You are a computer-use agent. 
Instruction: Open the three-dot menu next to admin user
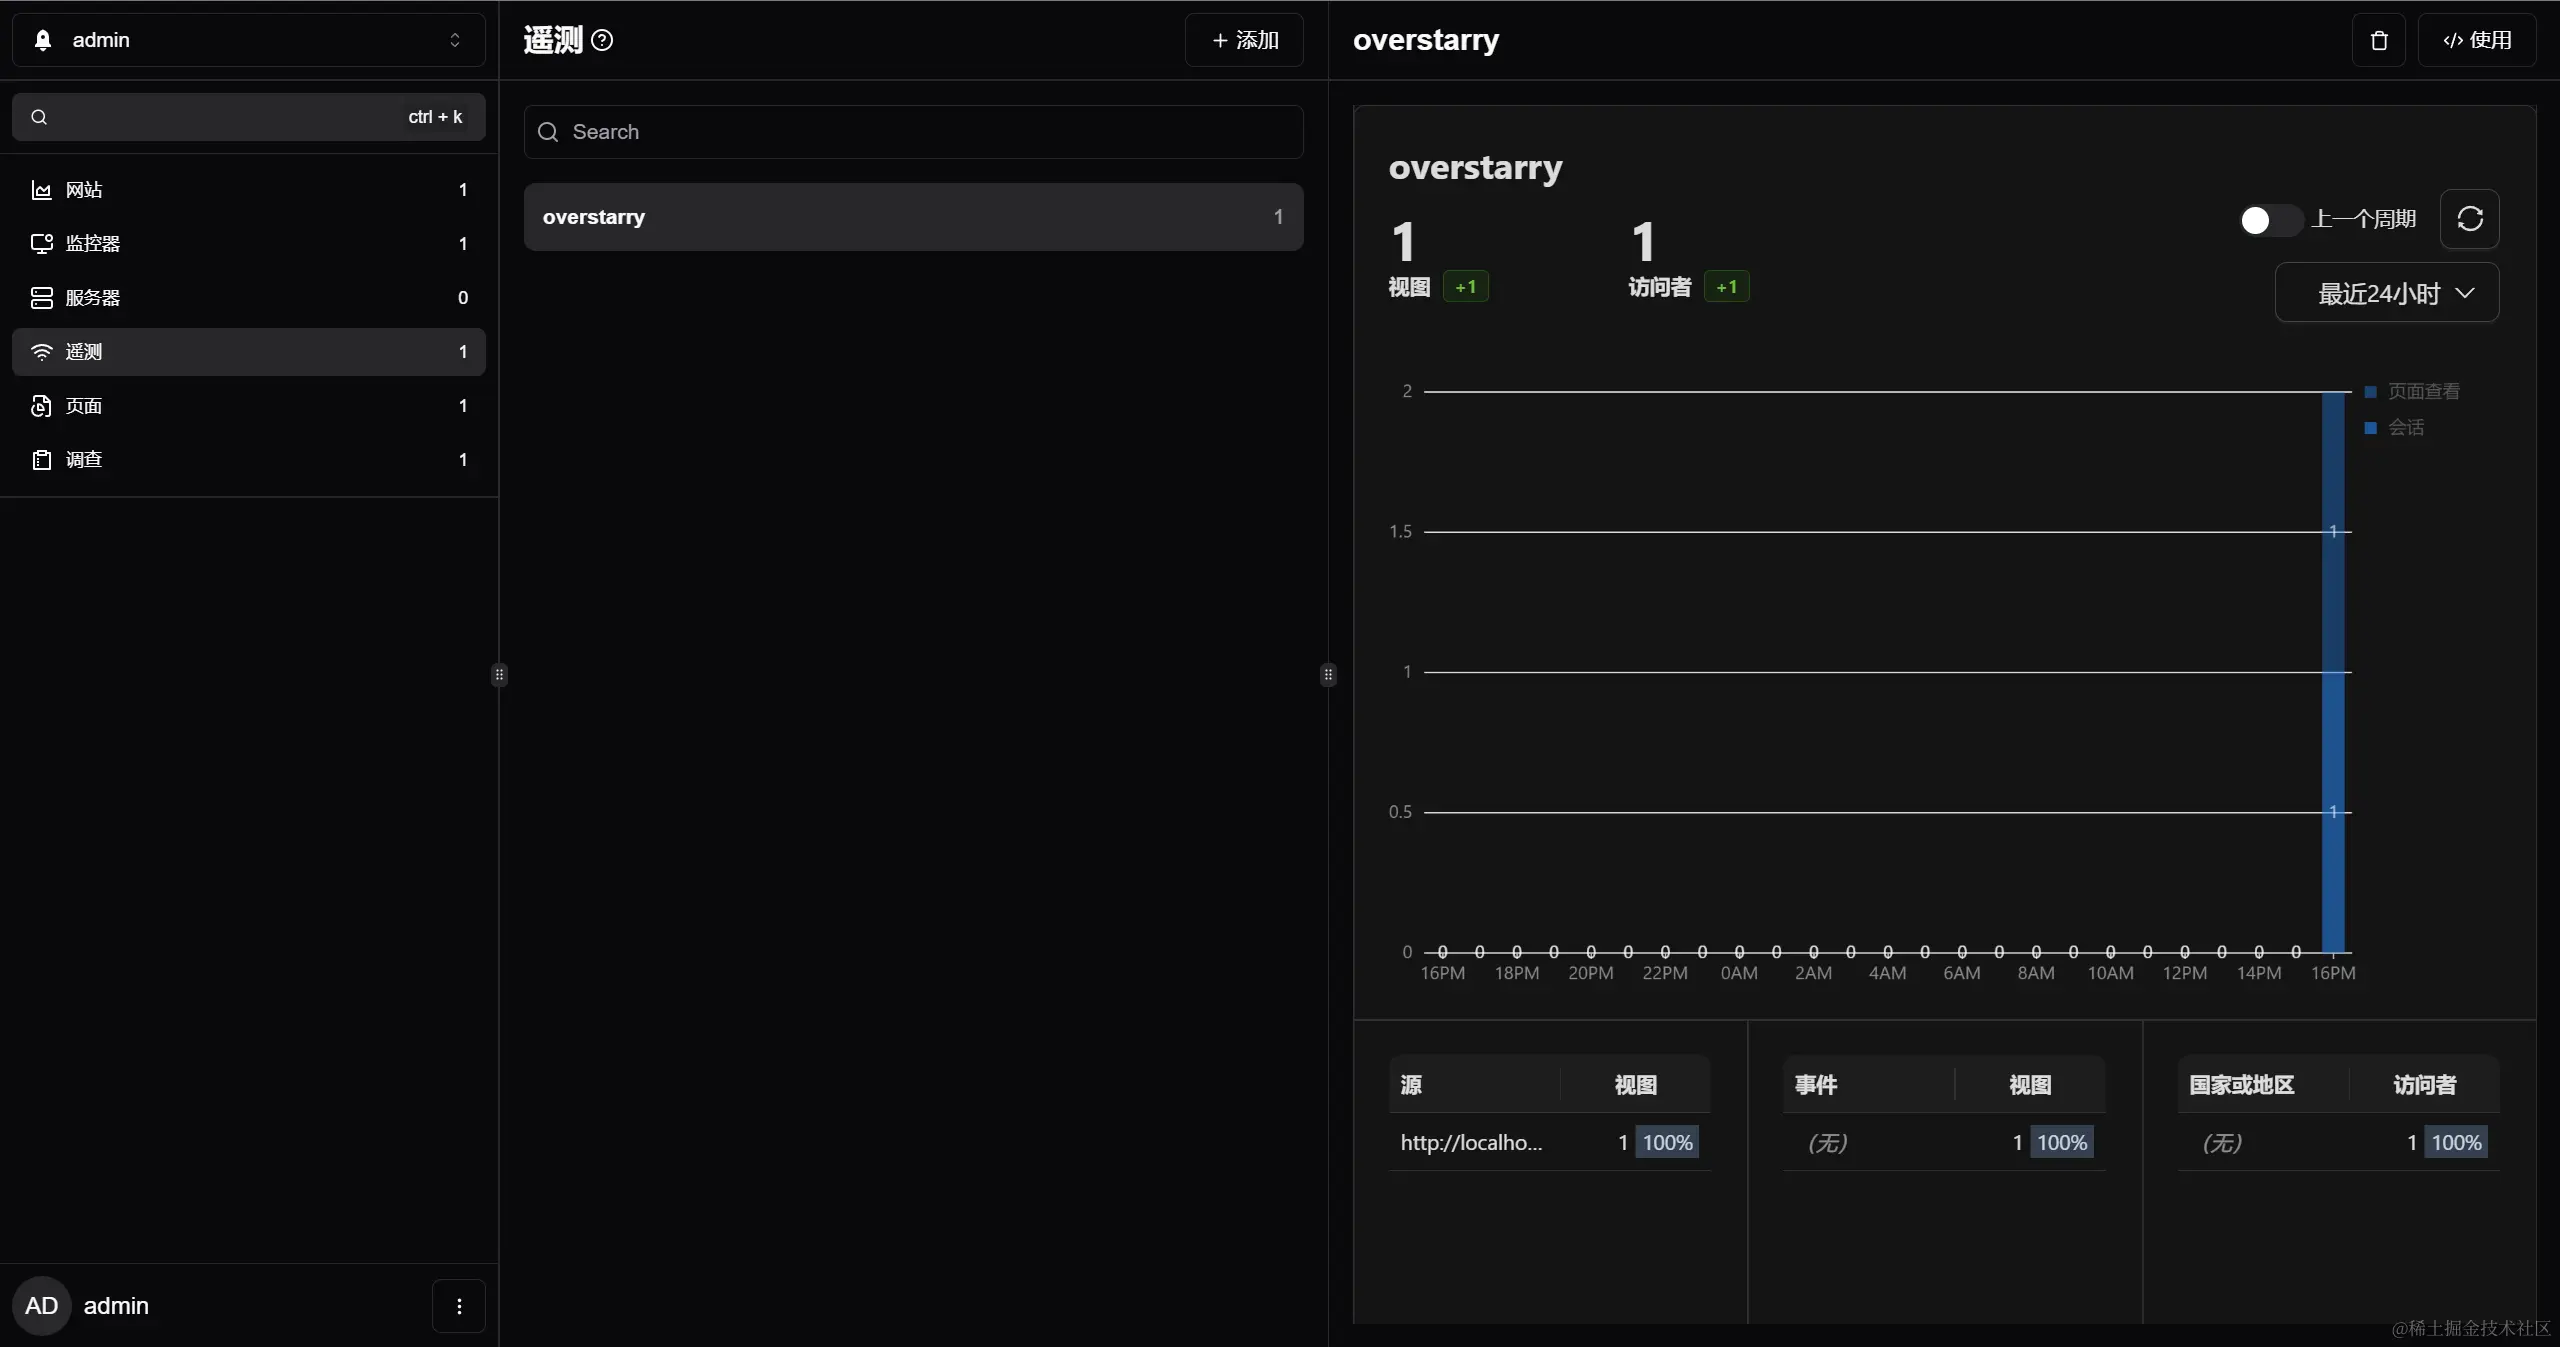[x=459, y=1306]
